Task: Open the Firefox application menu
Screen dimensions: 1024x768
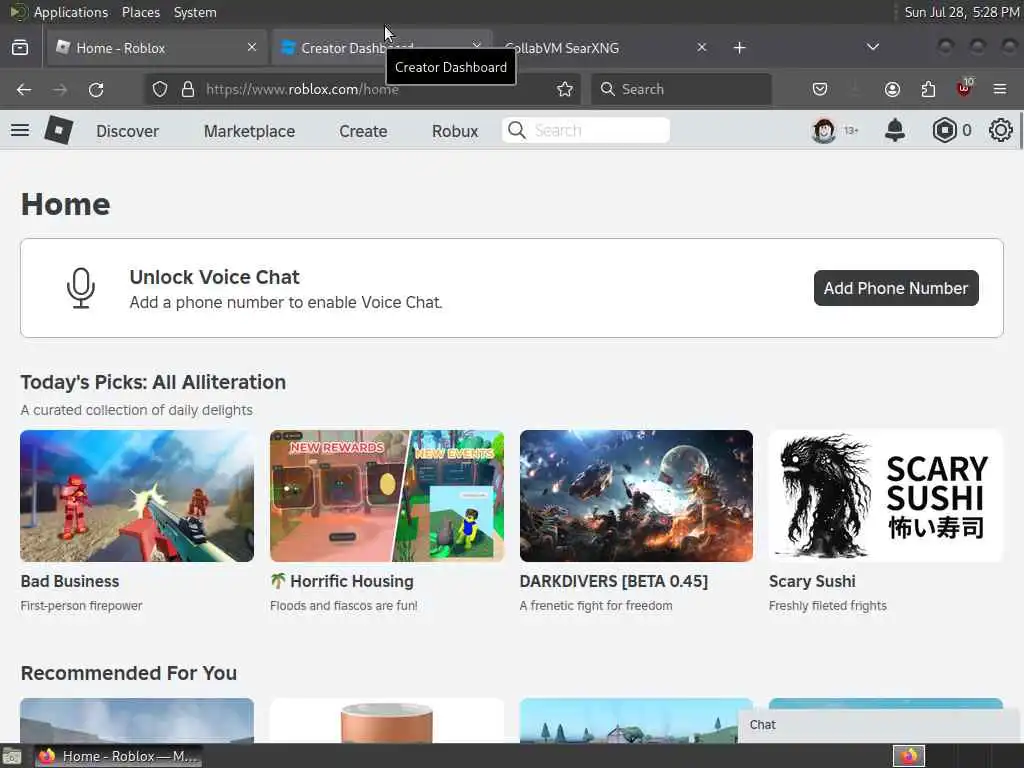Action: pyautogui.click(x=1000, y=89)
